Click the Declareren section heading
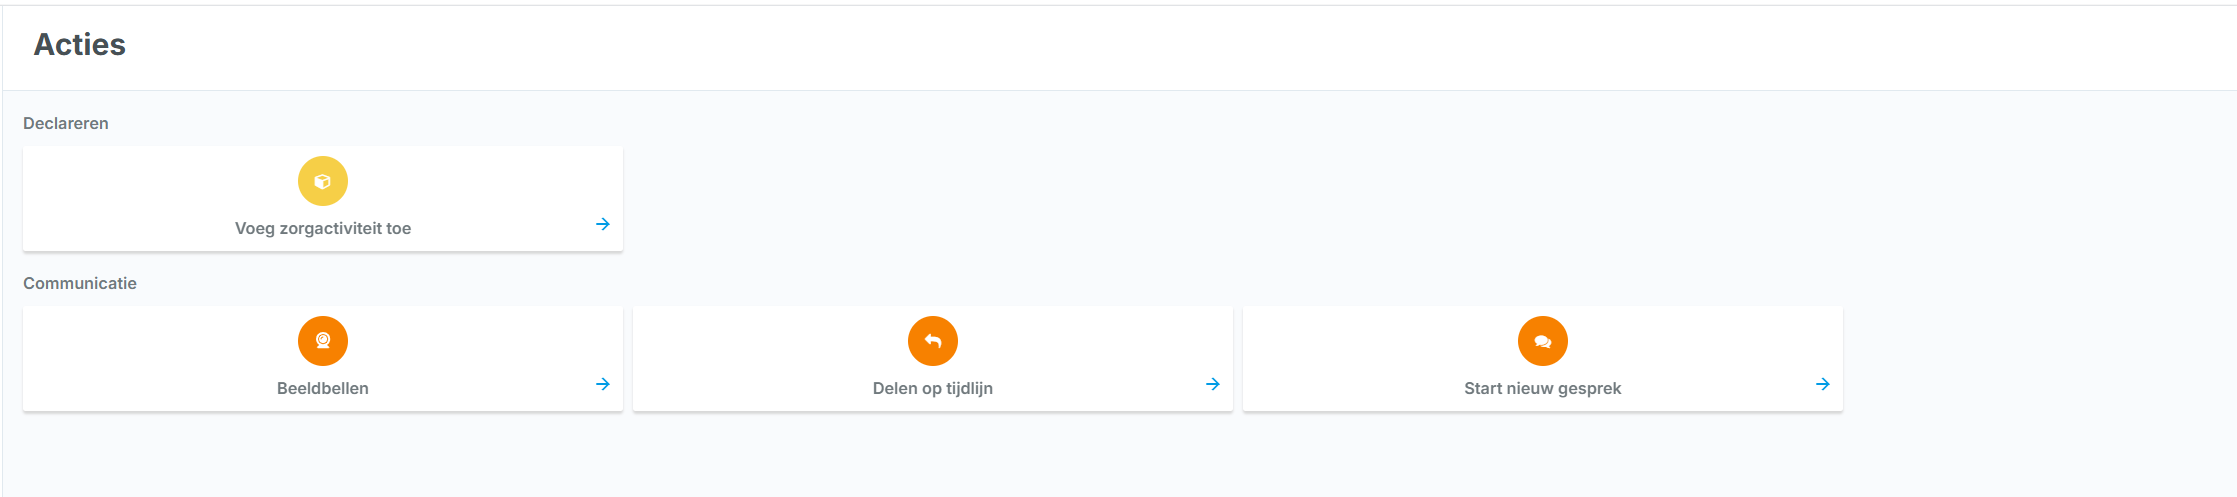This screenshot has width=2237, height=497. pyautogui.click(x=66, y=123)
